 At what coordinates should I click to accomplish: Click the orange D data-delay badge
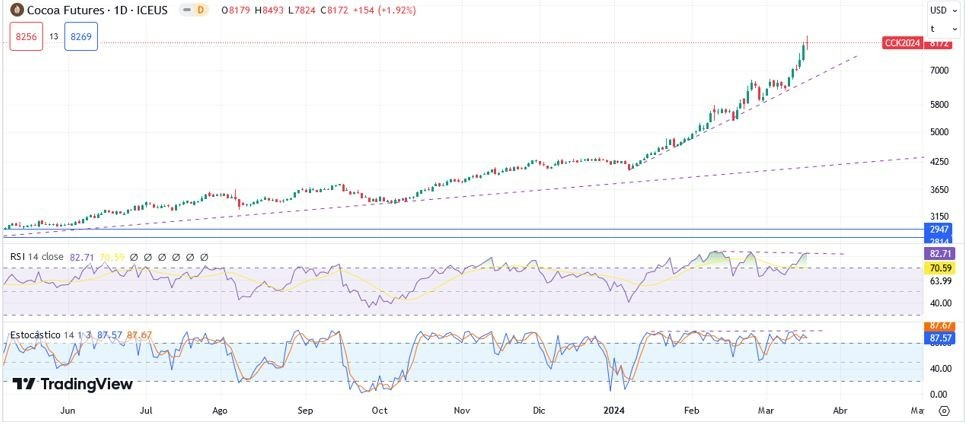tap(200, 10)
